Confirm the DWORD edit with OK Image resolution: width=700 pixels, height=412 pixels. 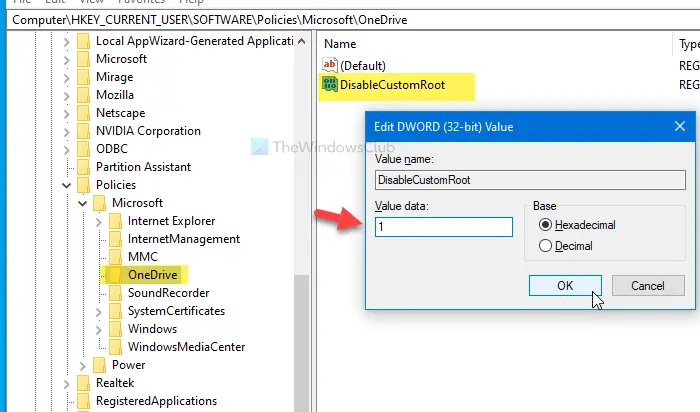pos(565,286)
